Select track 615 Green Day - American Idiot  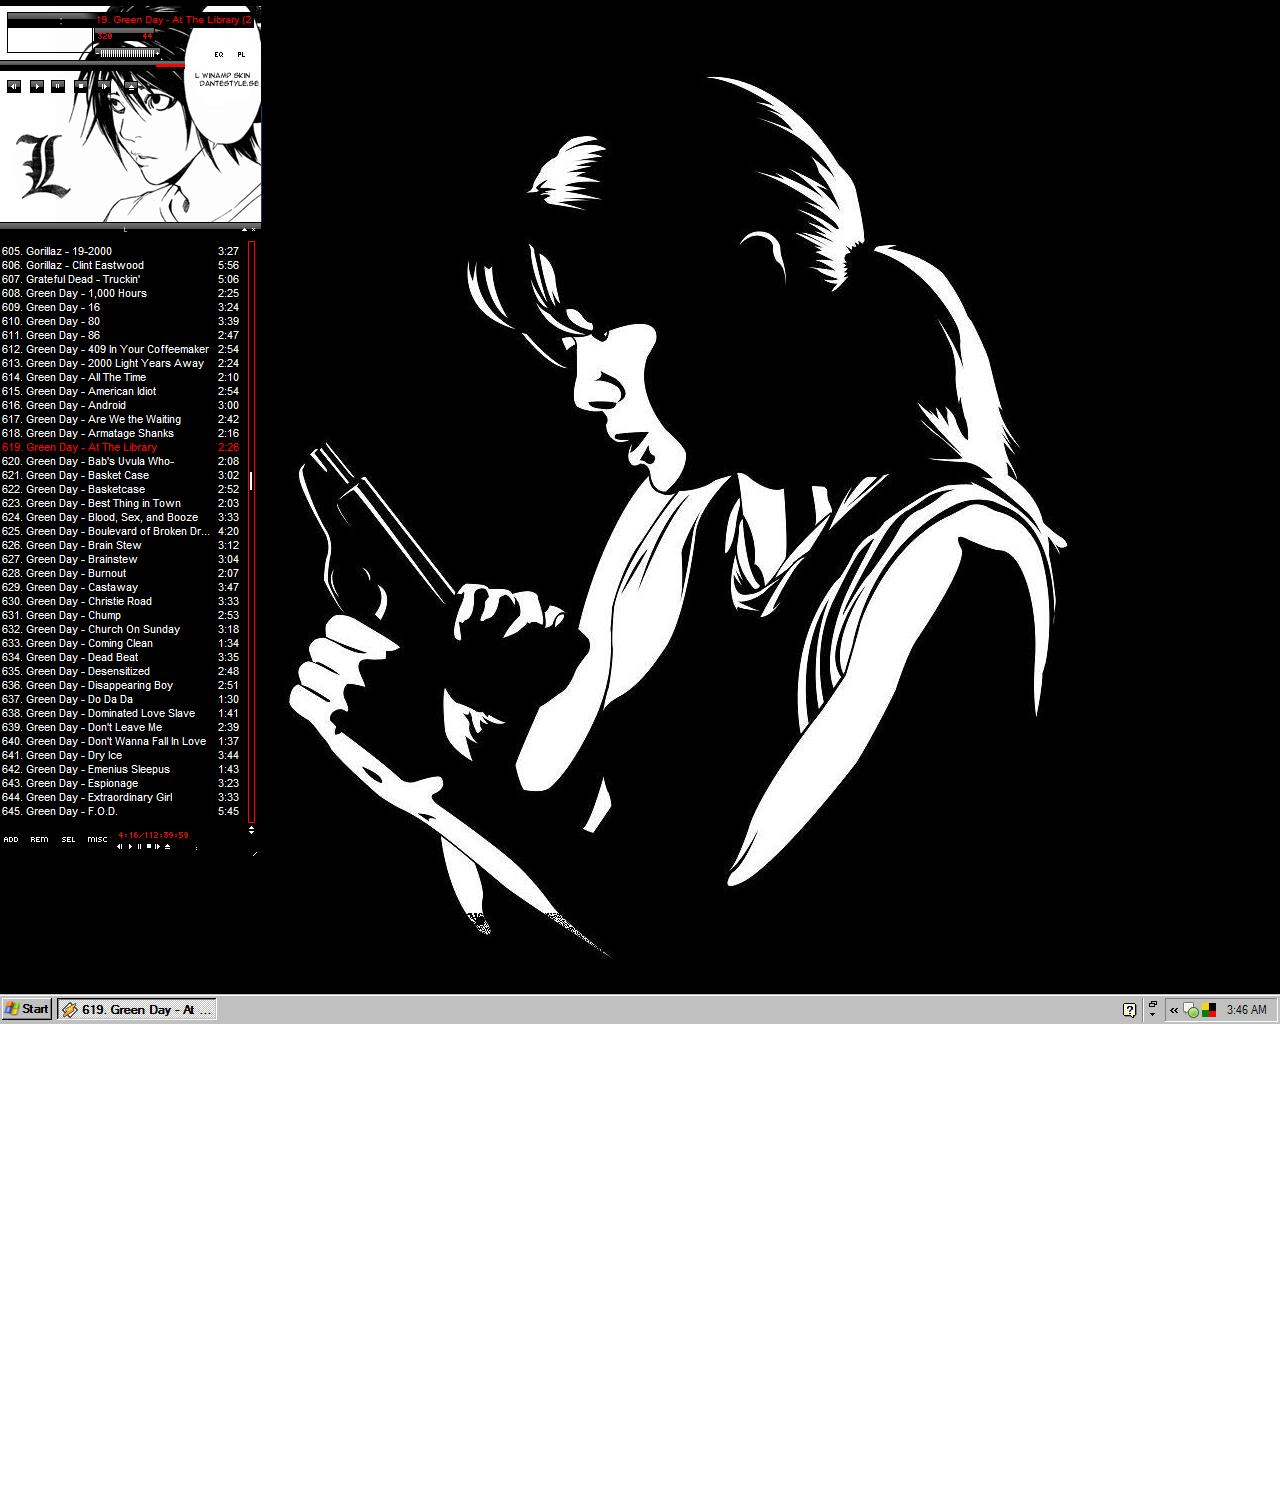pyautogui.click(x=120, y=392)
